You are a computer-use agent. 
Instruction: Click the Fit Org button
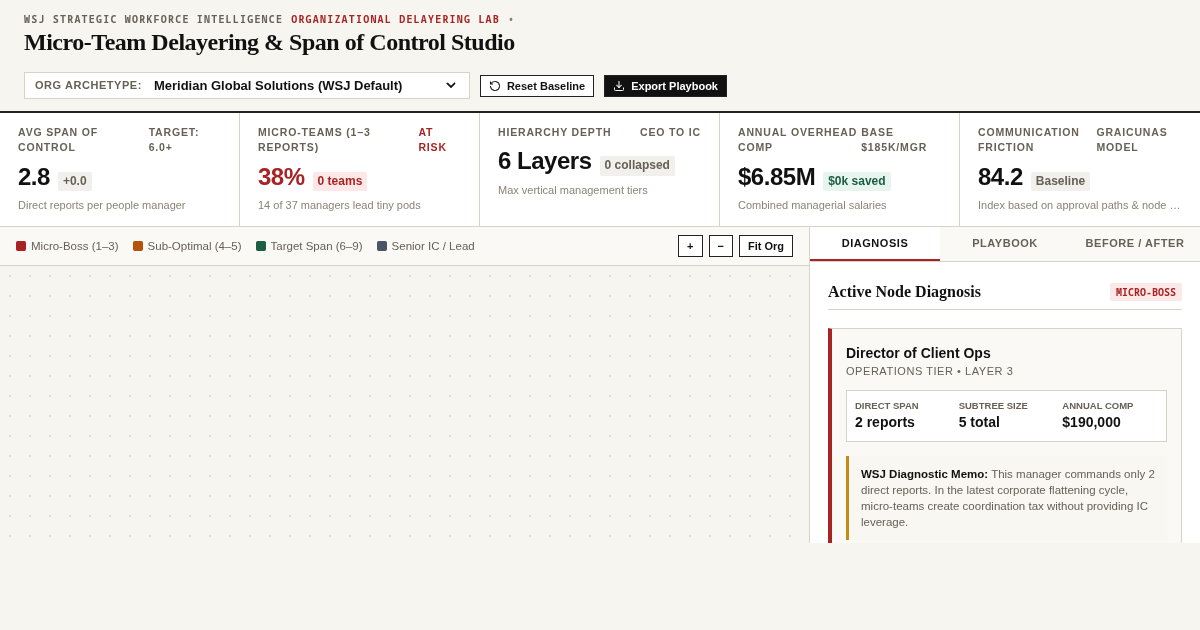(x=766, y=246)
